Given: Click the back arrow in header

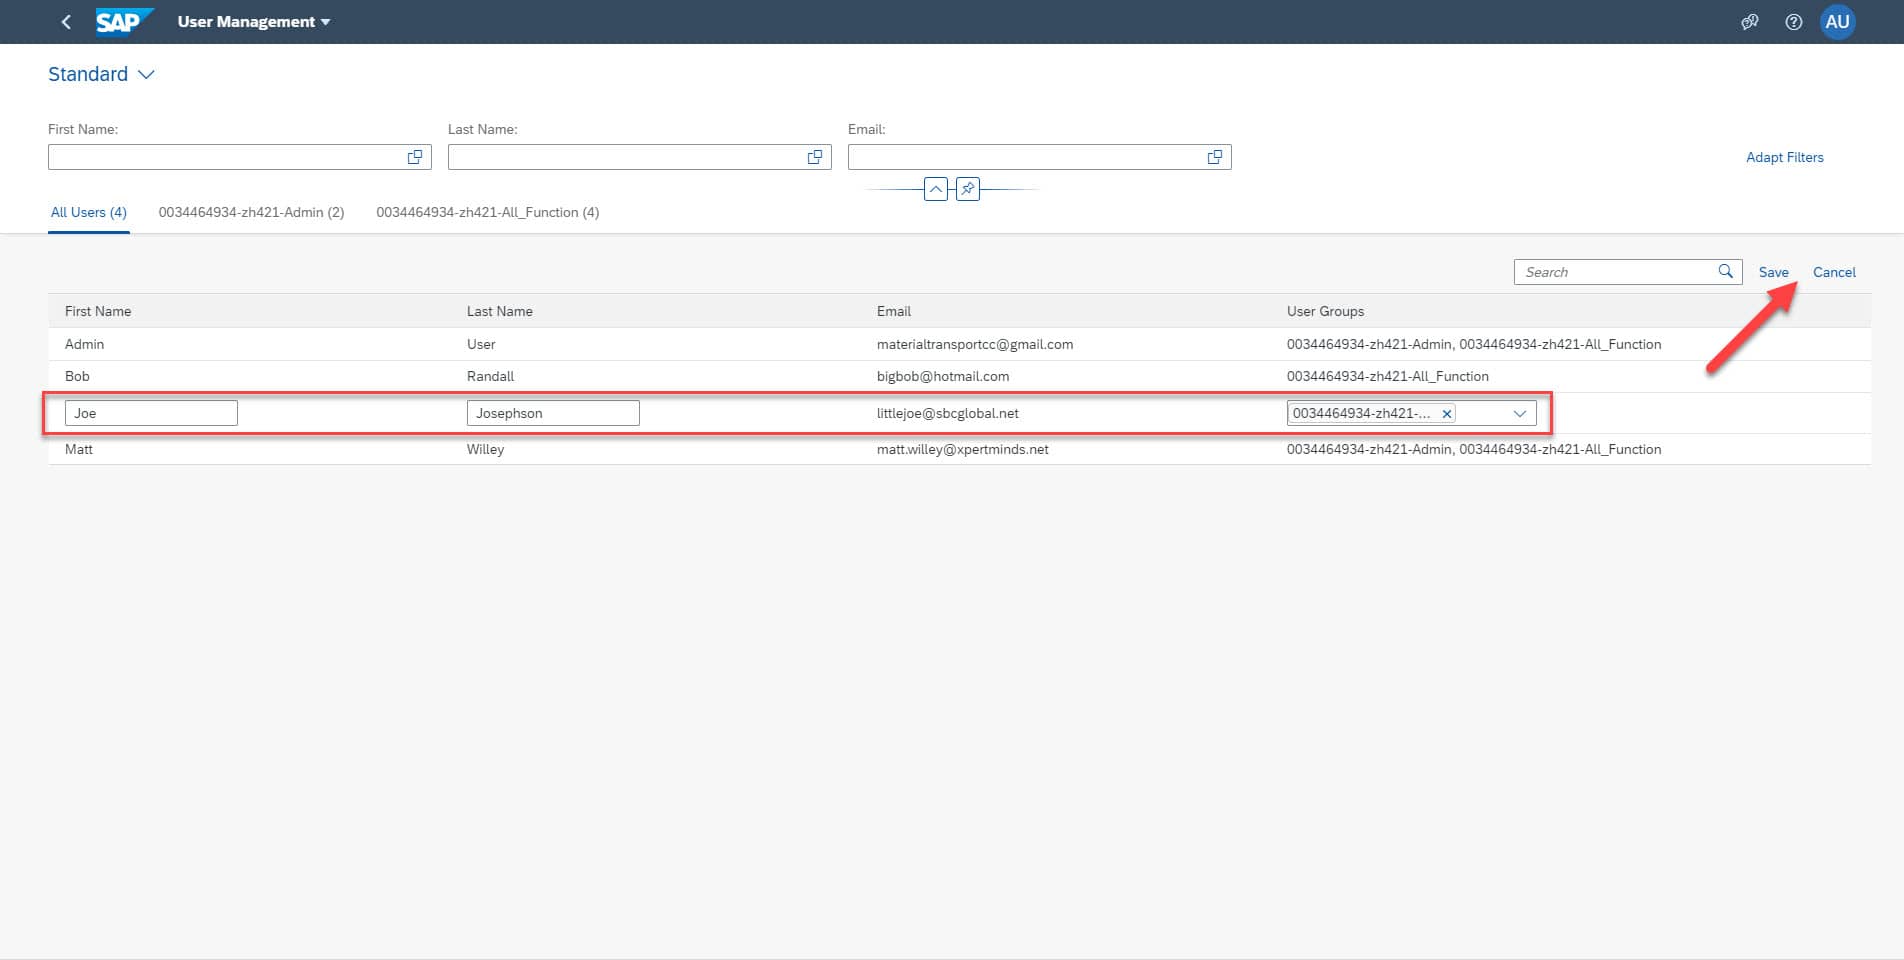Looking at the screenshot, I should click(x=66, y=21).
